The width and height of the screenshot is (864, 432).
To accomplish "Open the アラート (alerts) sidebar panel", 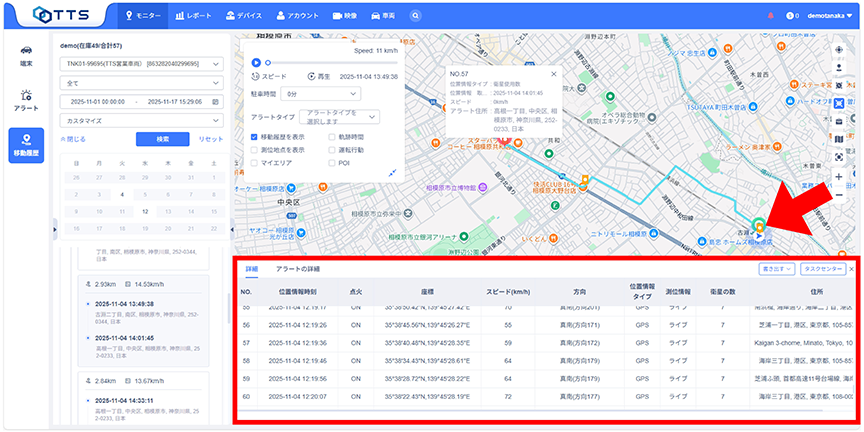I will click(x=27, y=98).
